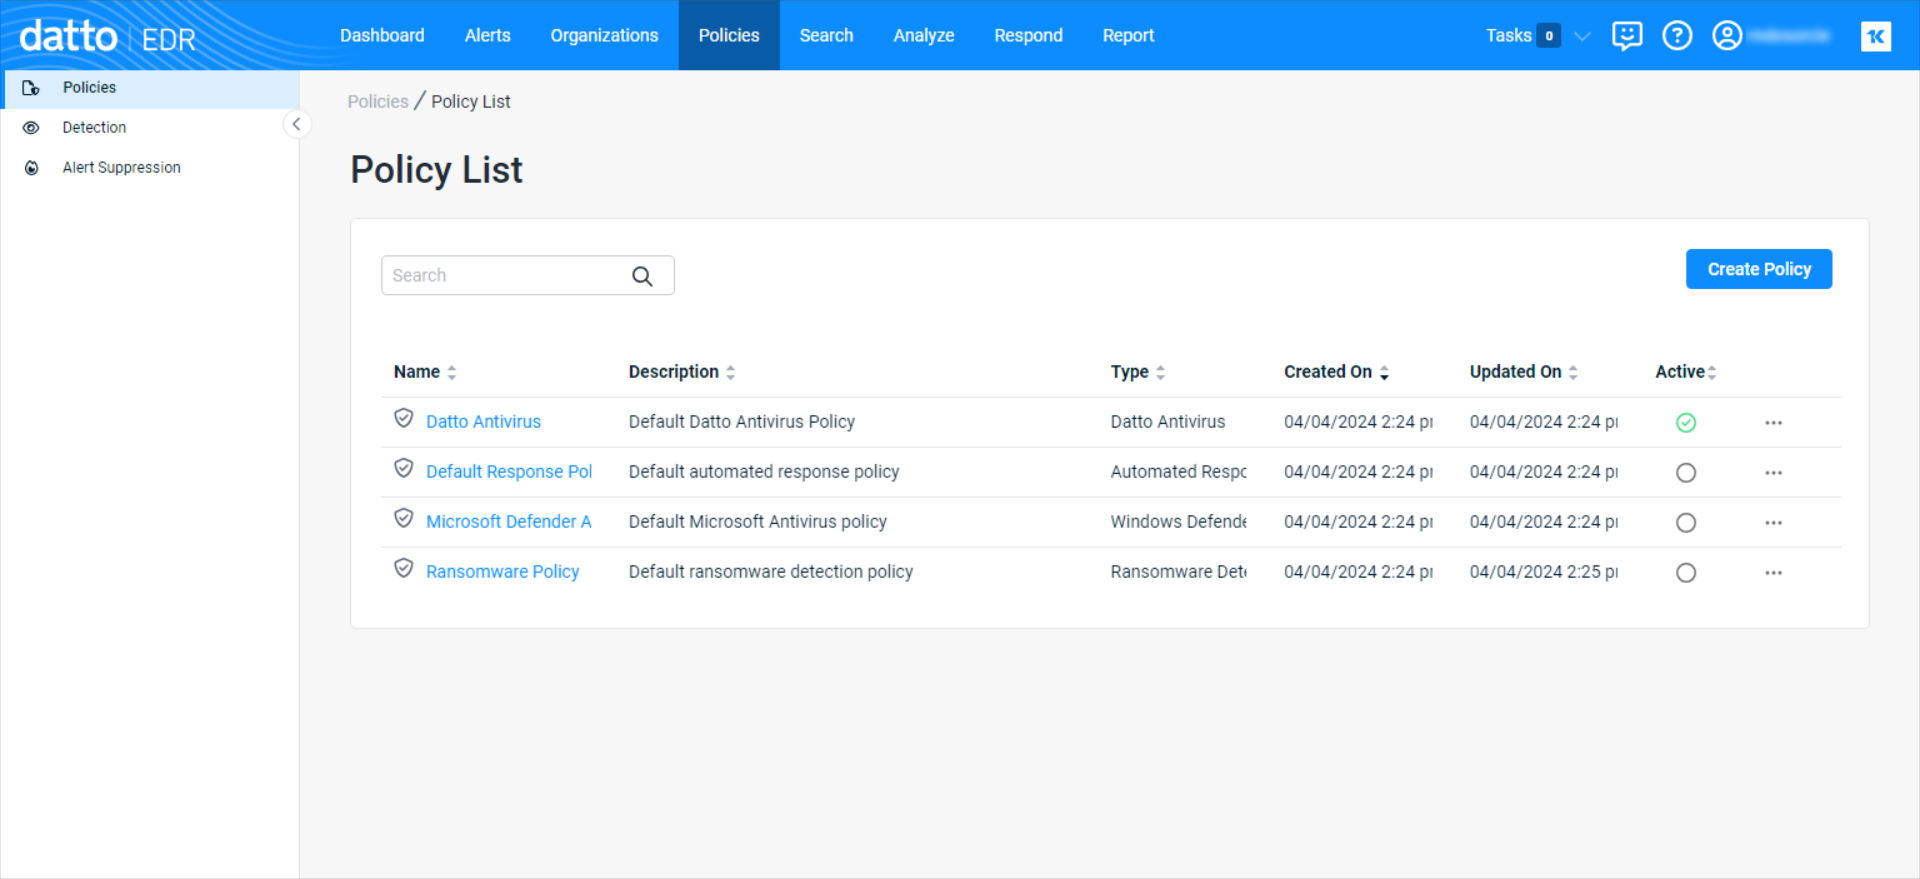1920x879 pixels.
Task: Click 'Default Microsoft Antivirus policy' description
Action: [x=758, y=522]
